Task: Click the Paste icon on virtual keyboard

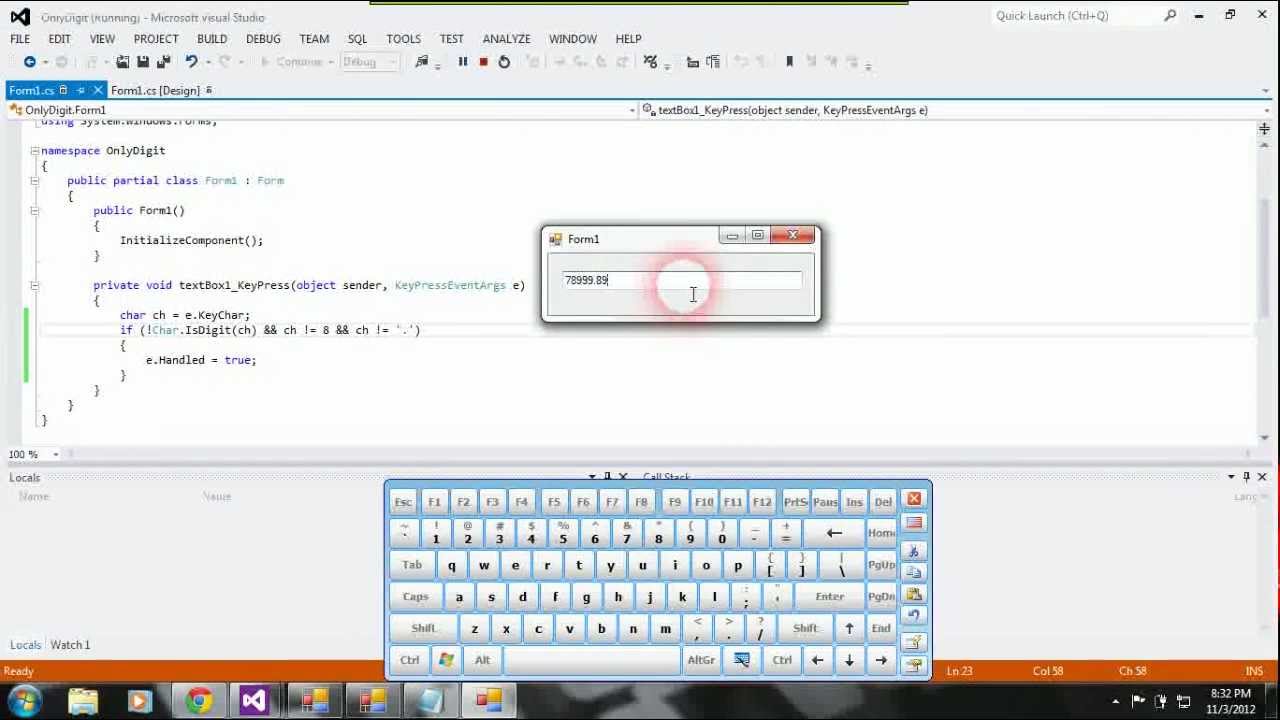Action: [x=913, y=595]
